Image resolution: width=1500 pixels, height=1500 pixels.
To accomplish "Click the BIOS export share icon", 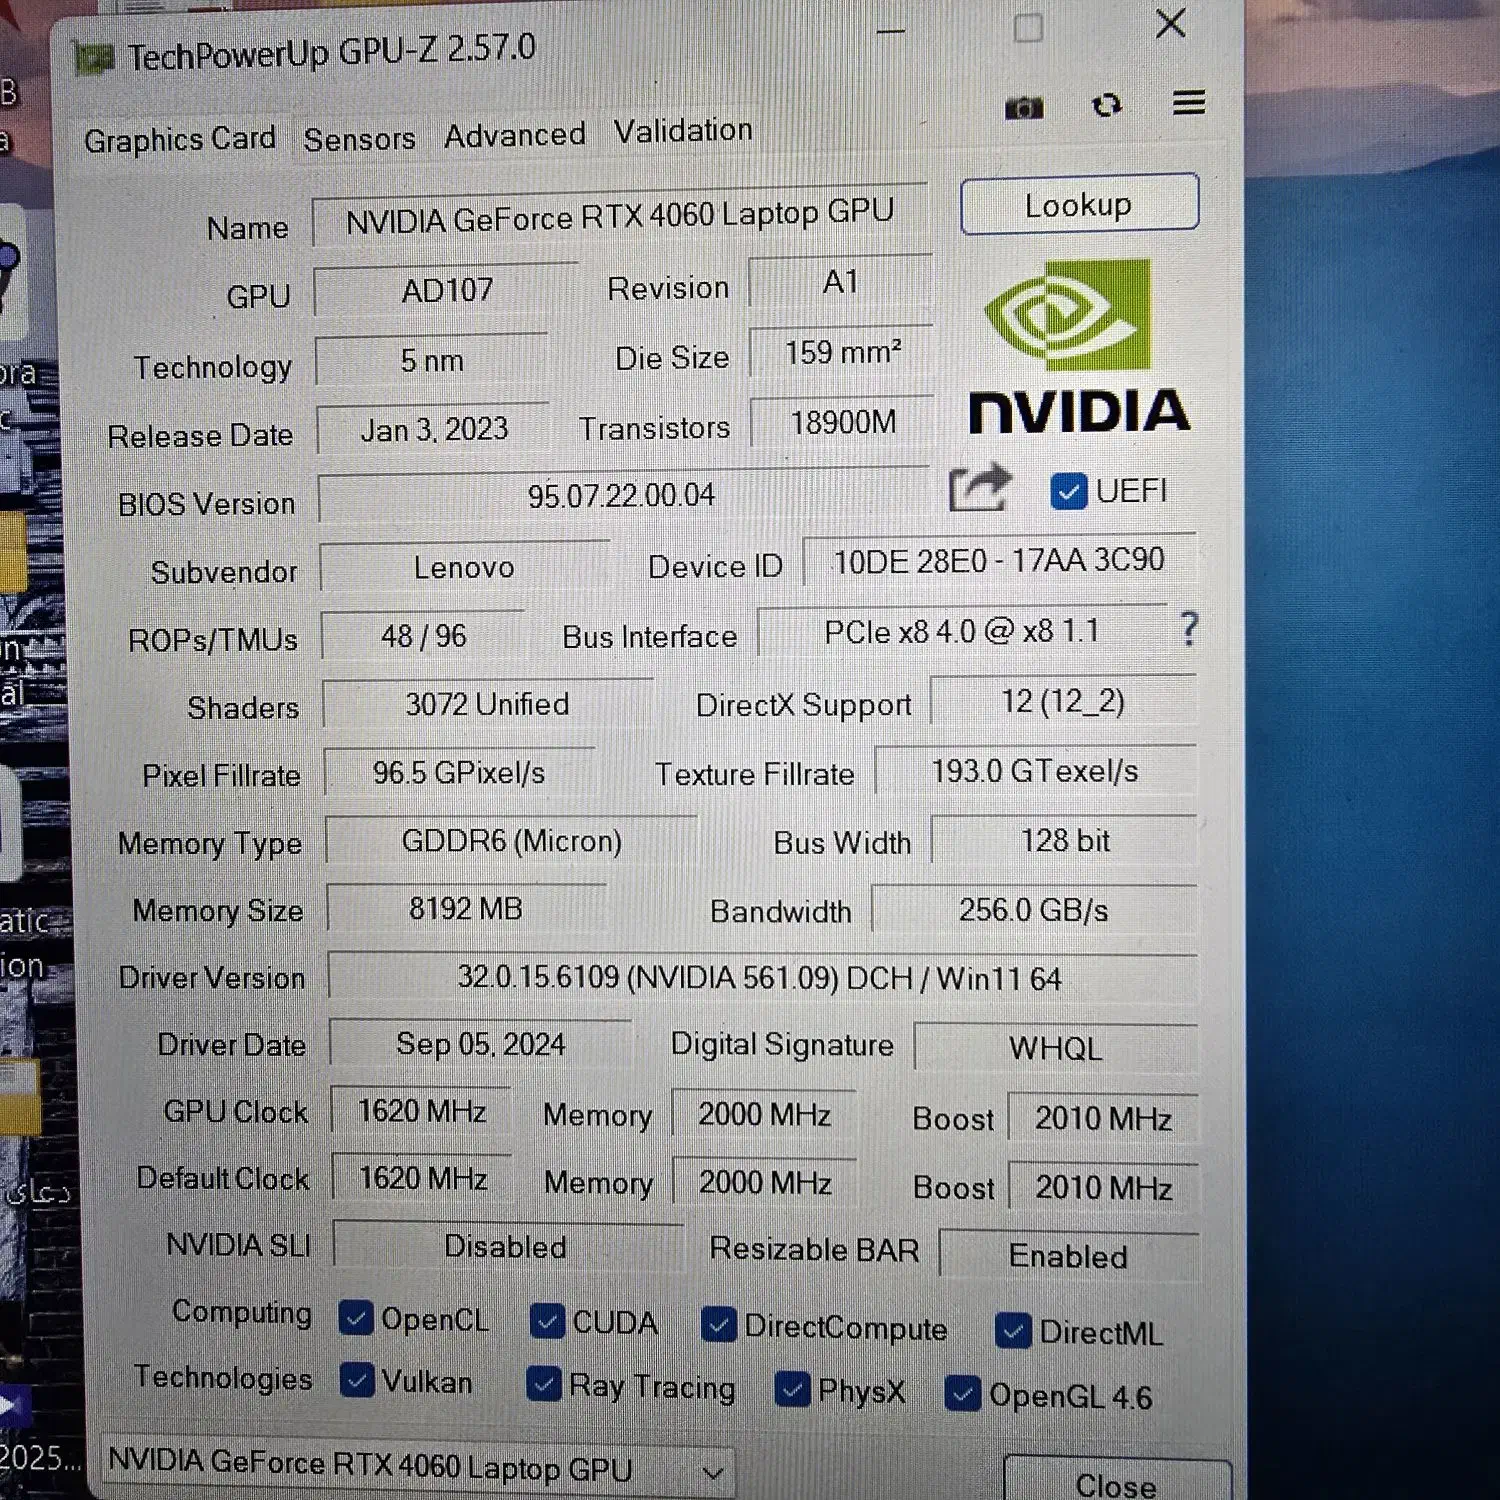I will 978,488.
